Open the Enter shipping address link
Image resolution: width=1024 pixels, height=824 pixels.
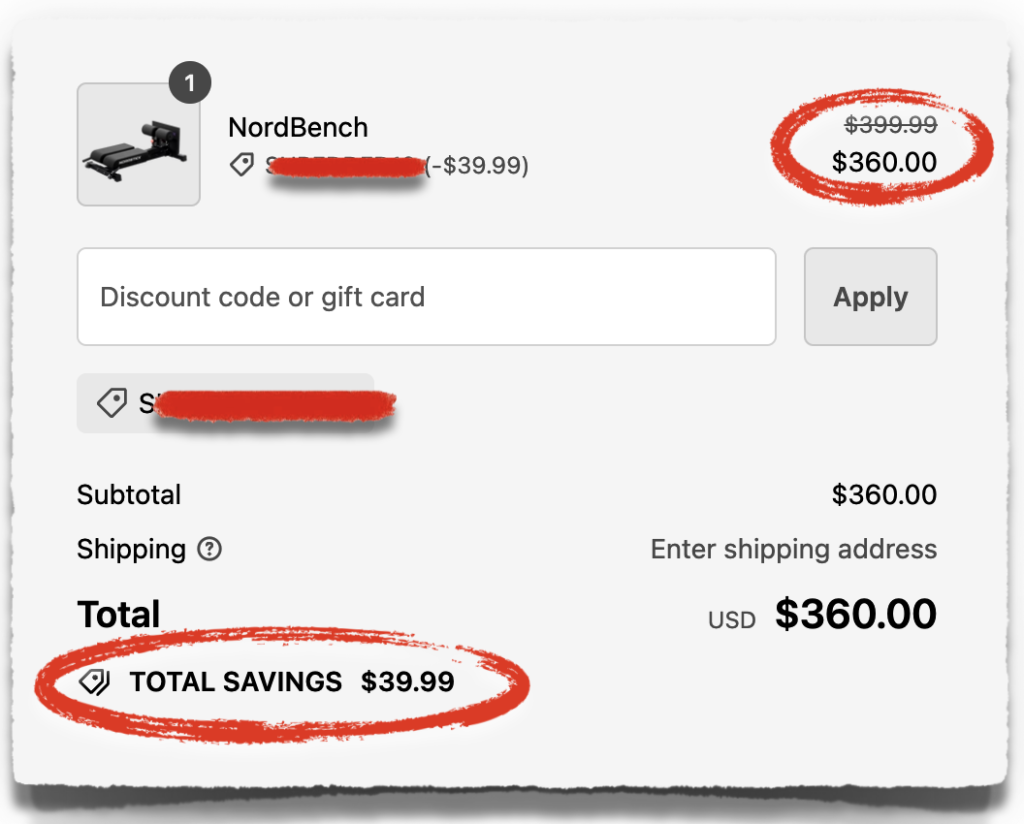793,549
